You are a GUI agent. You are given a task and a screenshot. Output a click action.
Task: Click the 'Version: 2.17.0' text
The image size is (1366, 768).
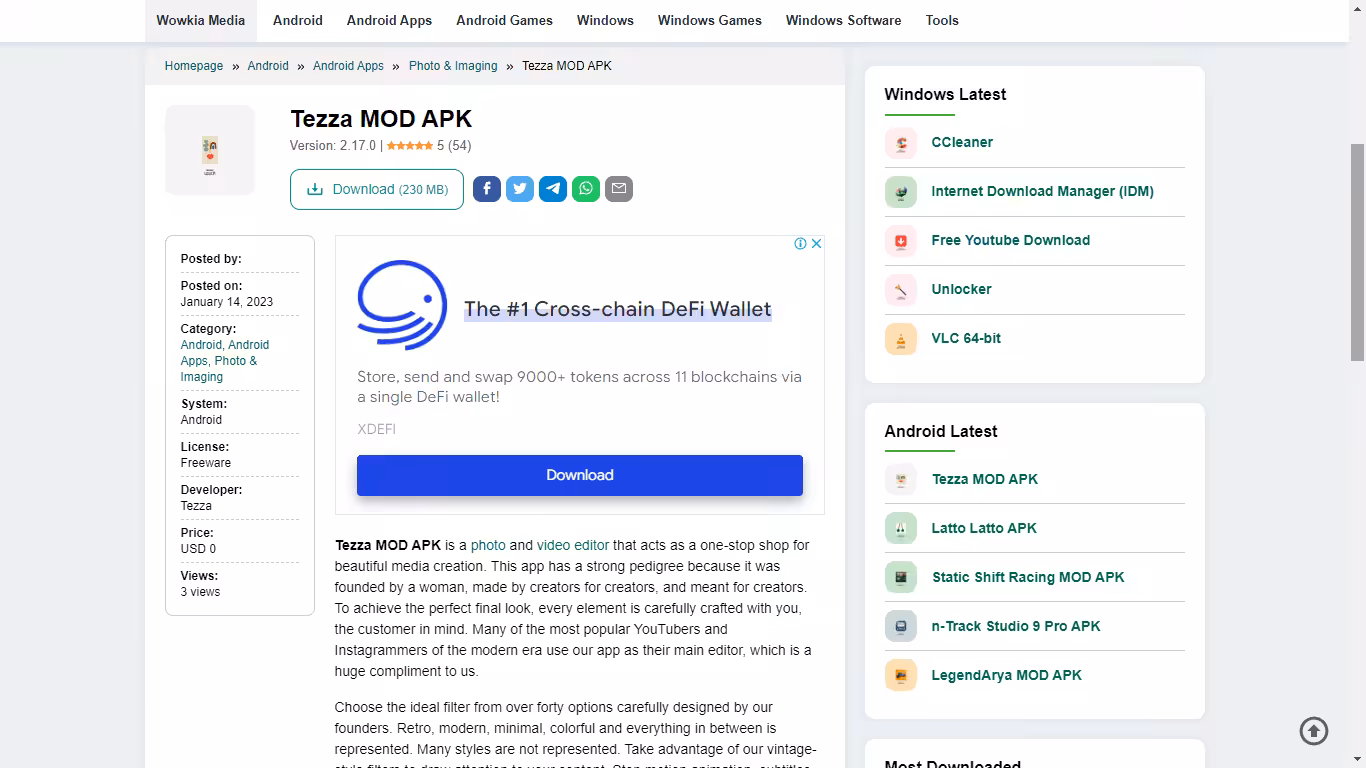click(x=333, y=146)
